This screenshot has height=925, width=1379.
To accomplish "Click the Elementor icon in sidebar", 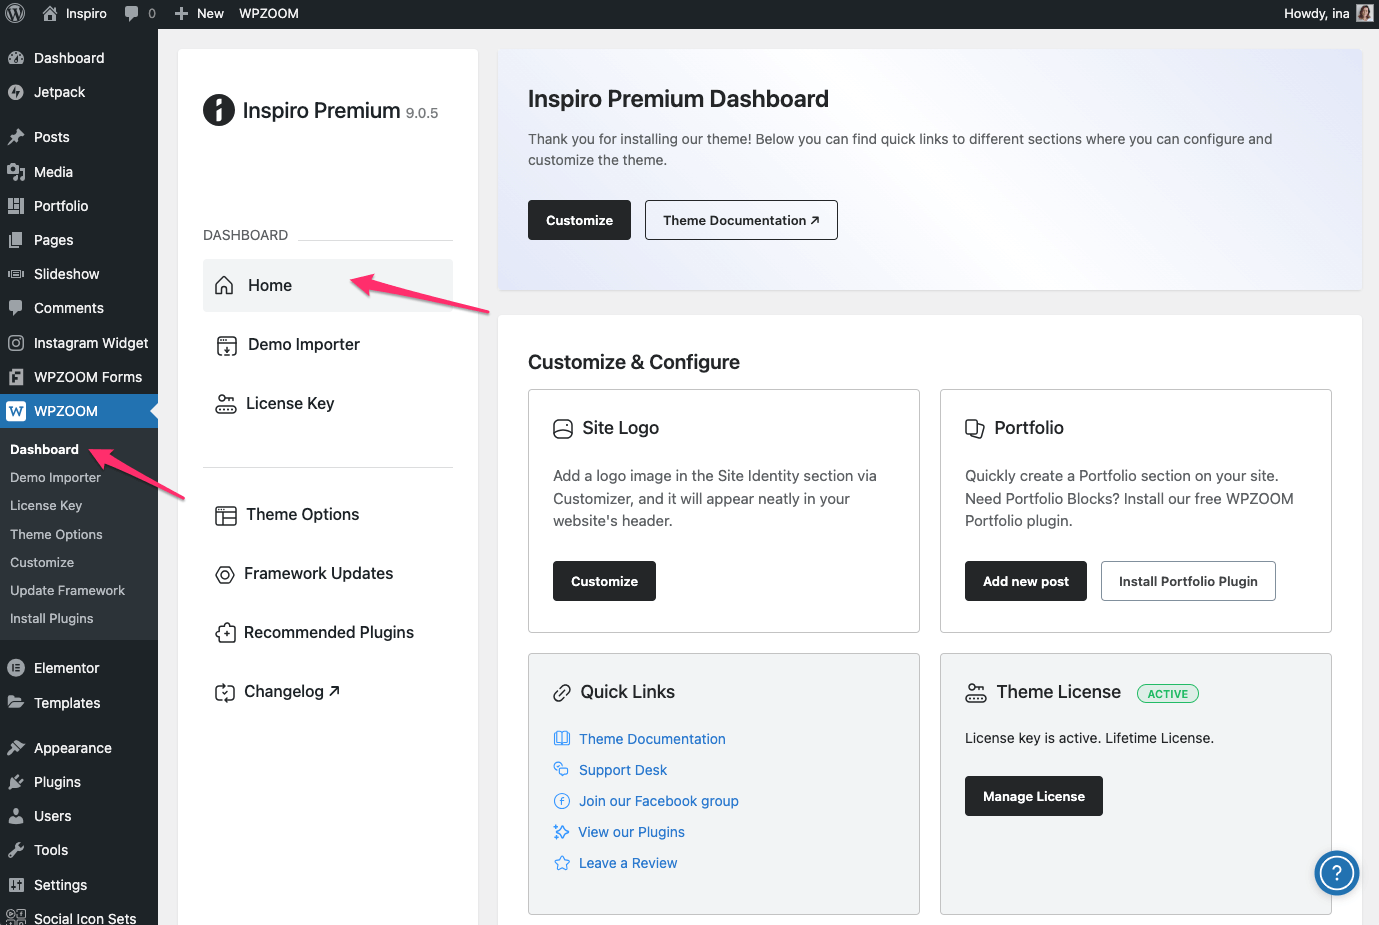I will pos(16,668).
